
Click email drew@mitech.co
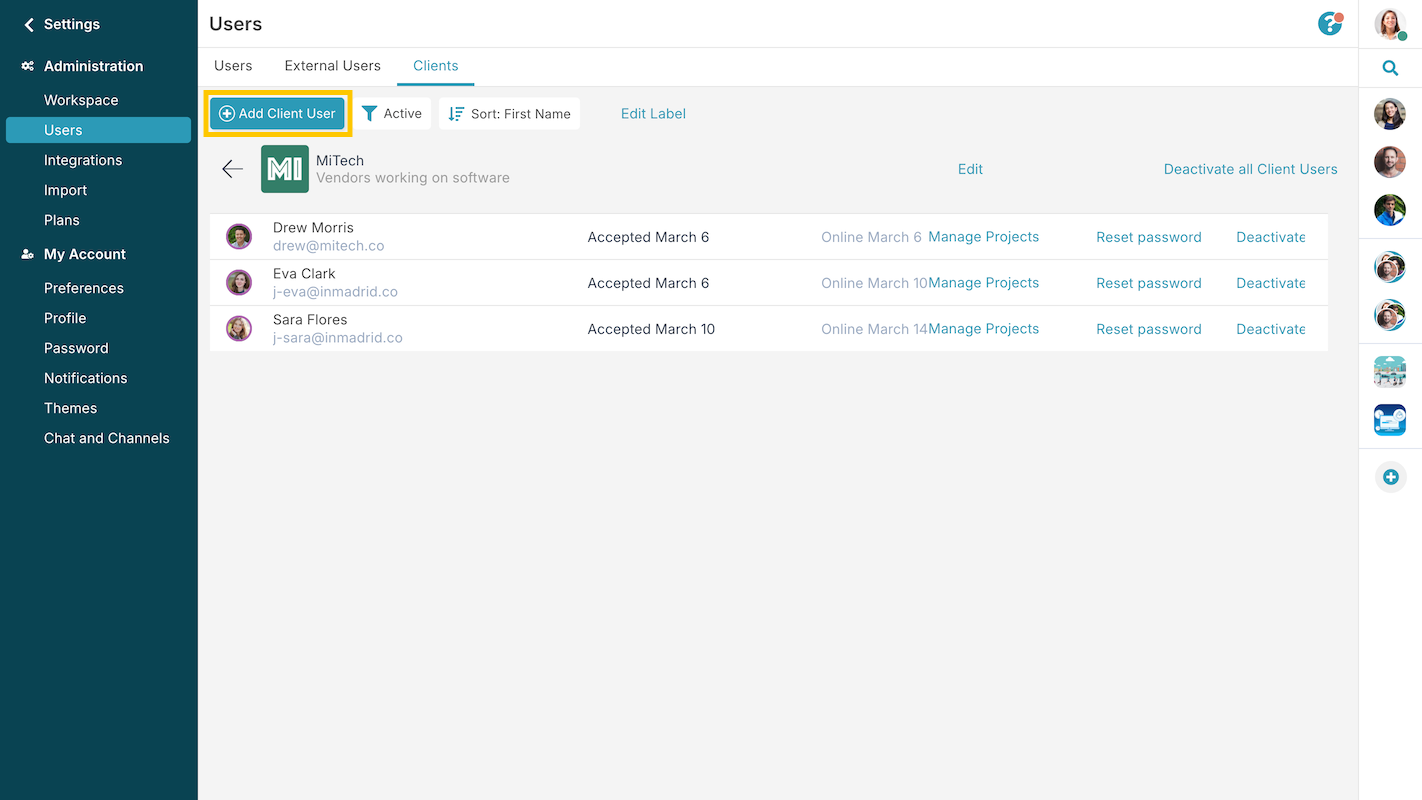pyautogui.click(x=328, y=246)
